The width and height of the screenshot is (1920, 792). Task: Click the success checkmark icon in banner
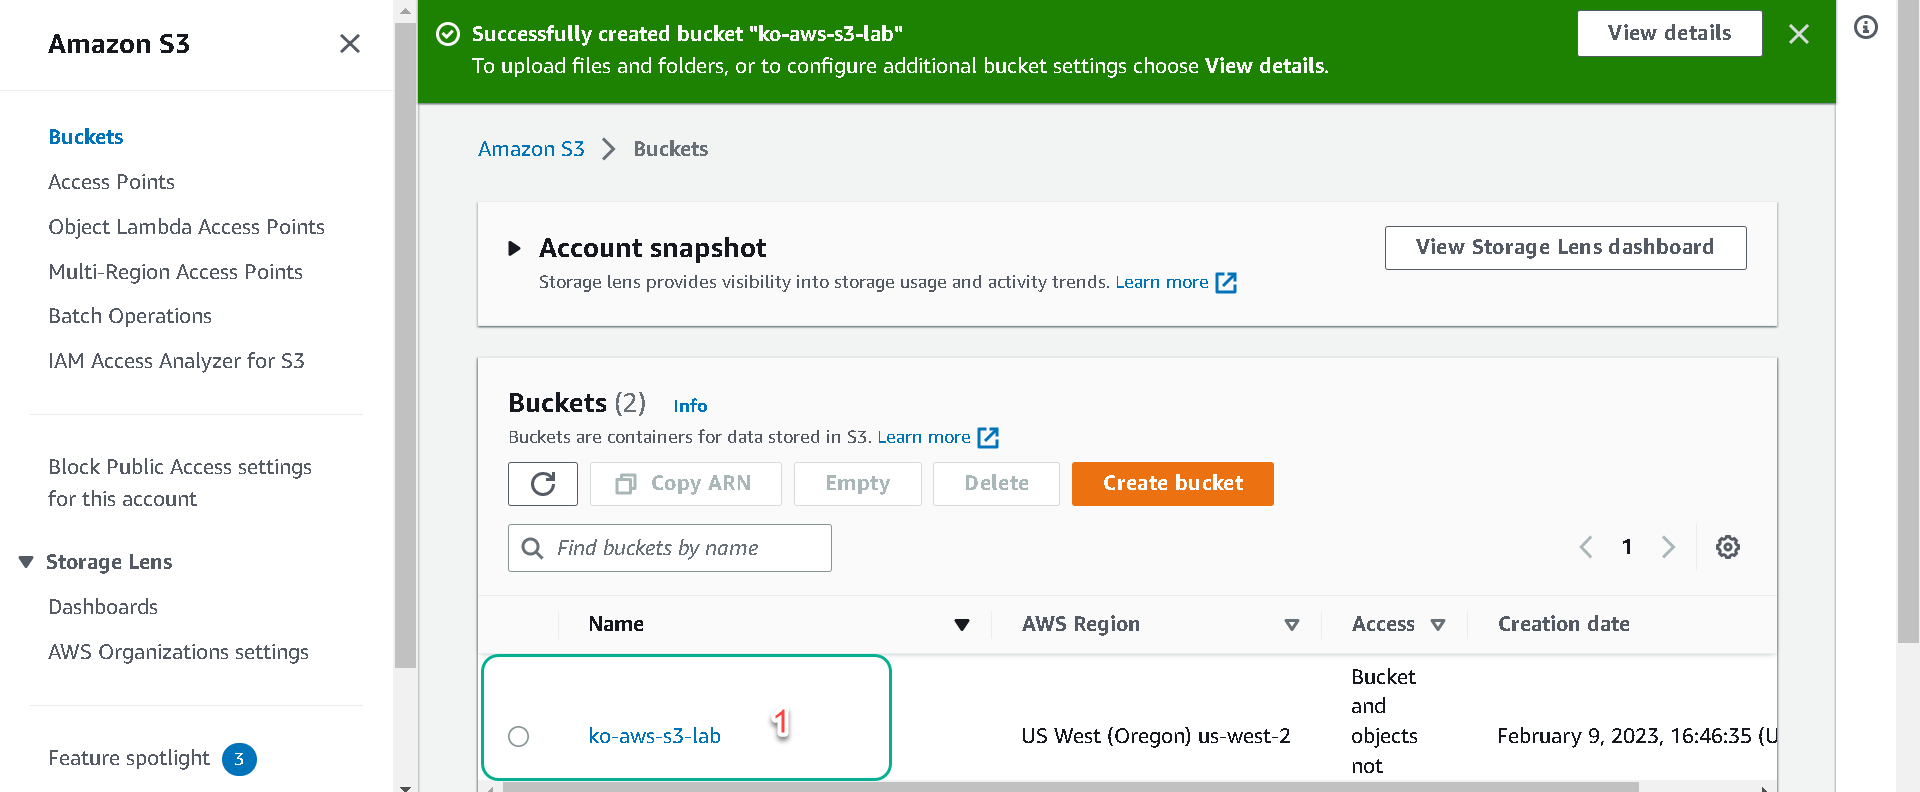tap(448, 34)
